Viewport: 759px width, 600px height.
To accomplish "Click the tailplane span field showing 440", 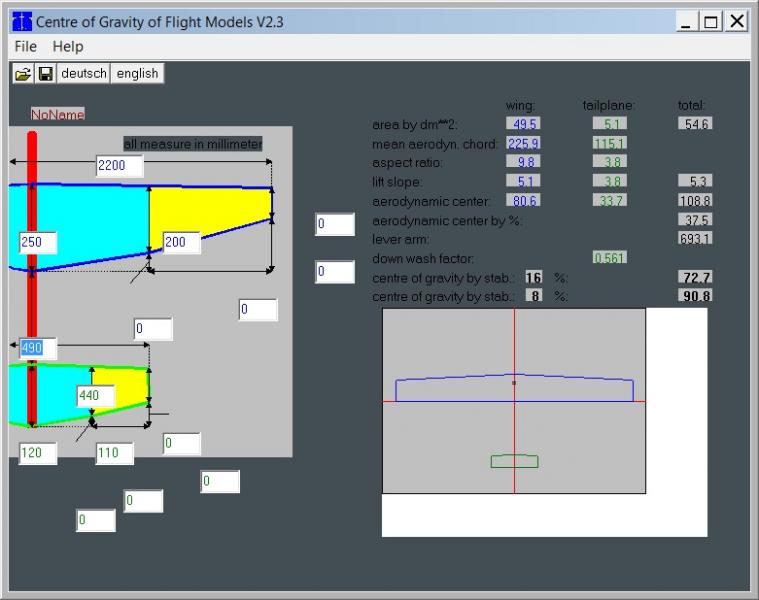I will click(x=95, y=396).
